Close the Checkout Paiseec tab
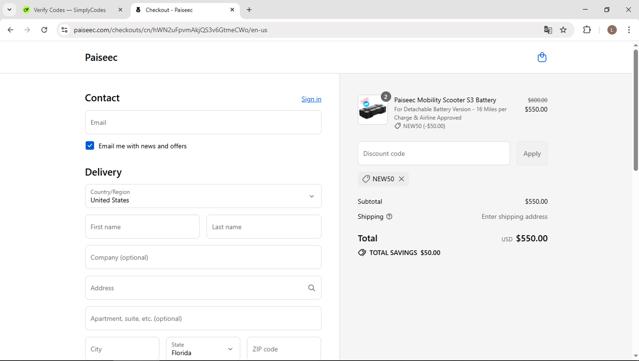The image size is (639, 361). pyautogui.click(x=232, y=10)
